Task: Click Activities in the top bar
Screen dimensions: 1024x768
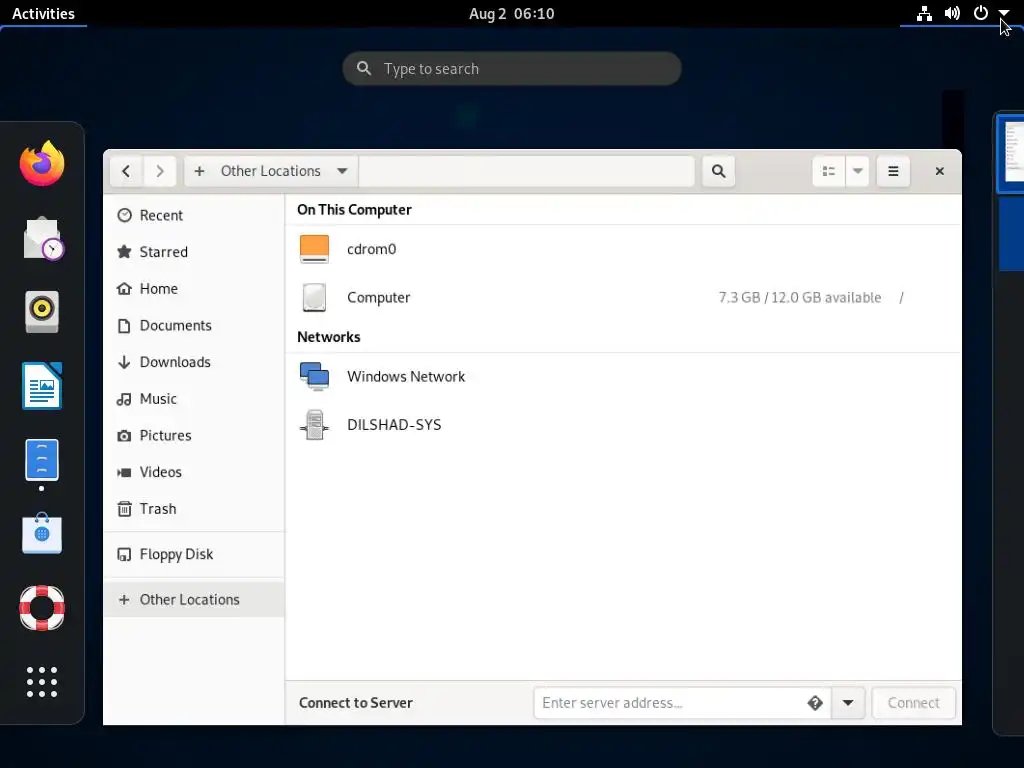Action: (43, 13)
